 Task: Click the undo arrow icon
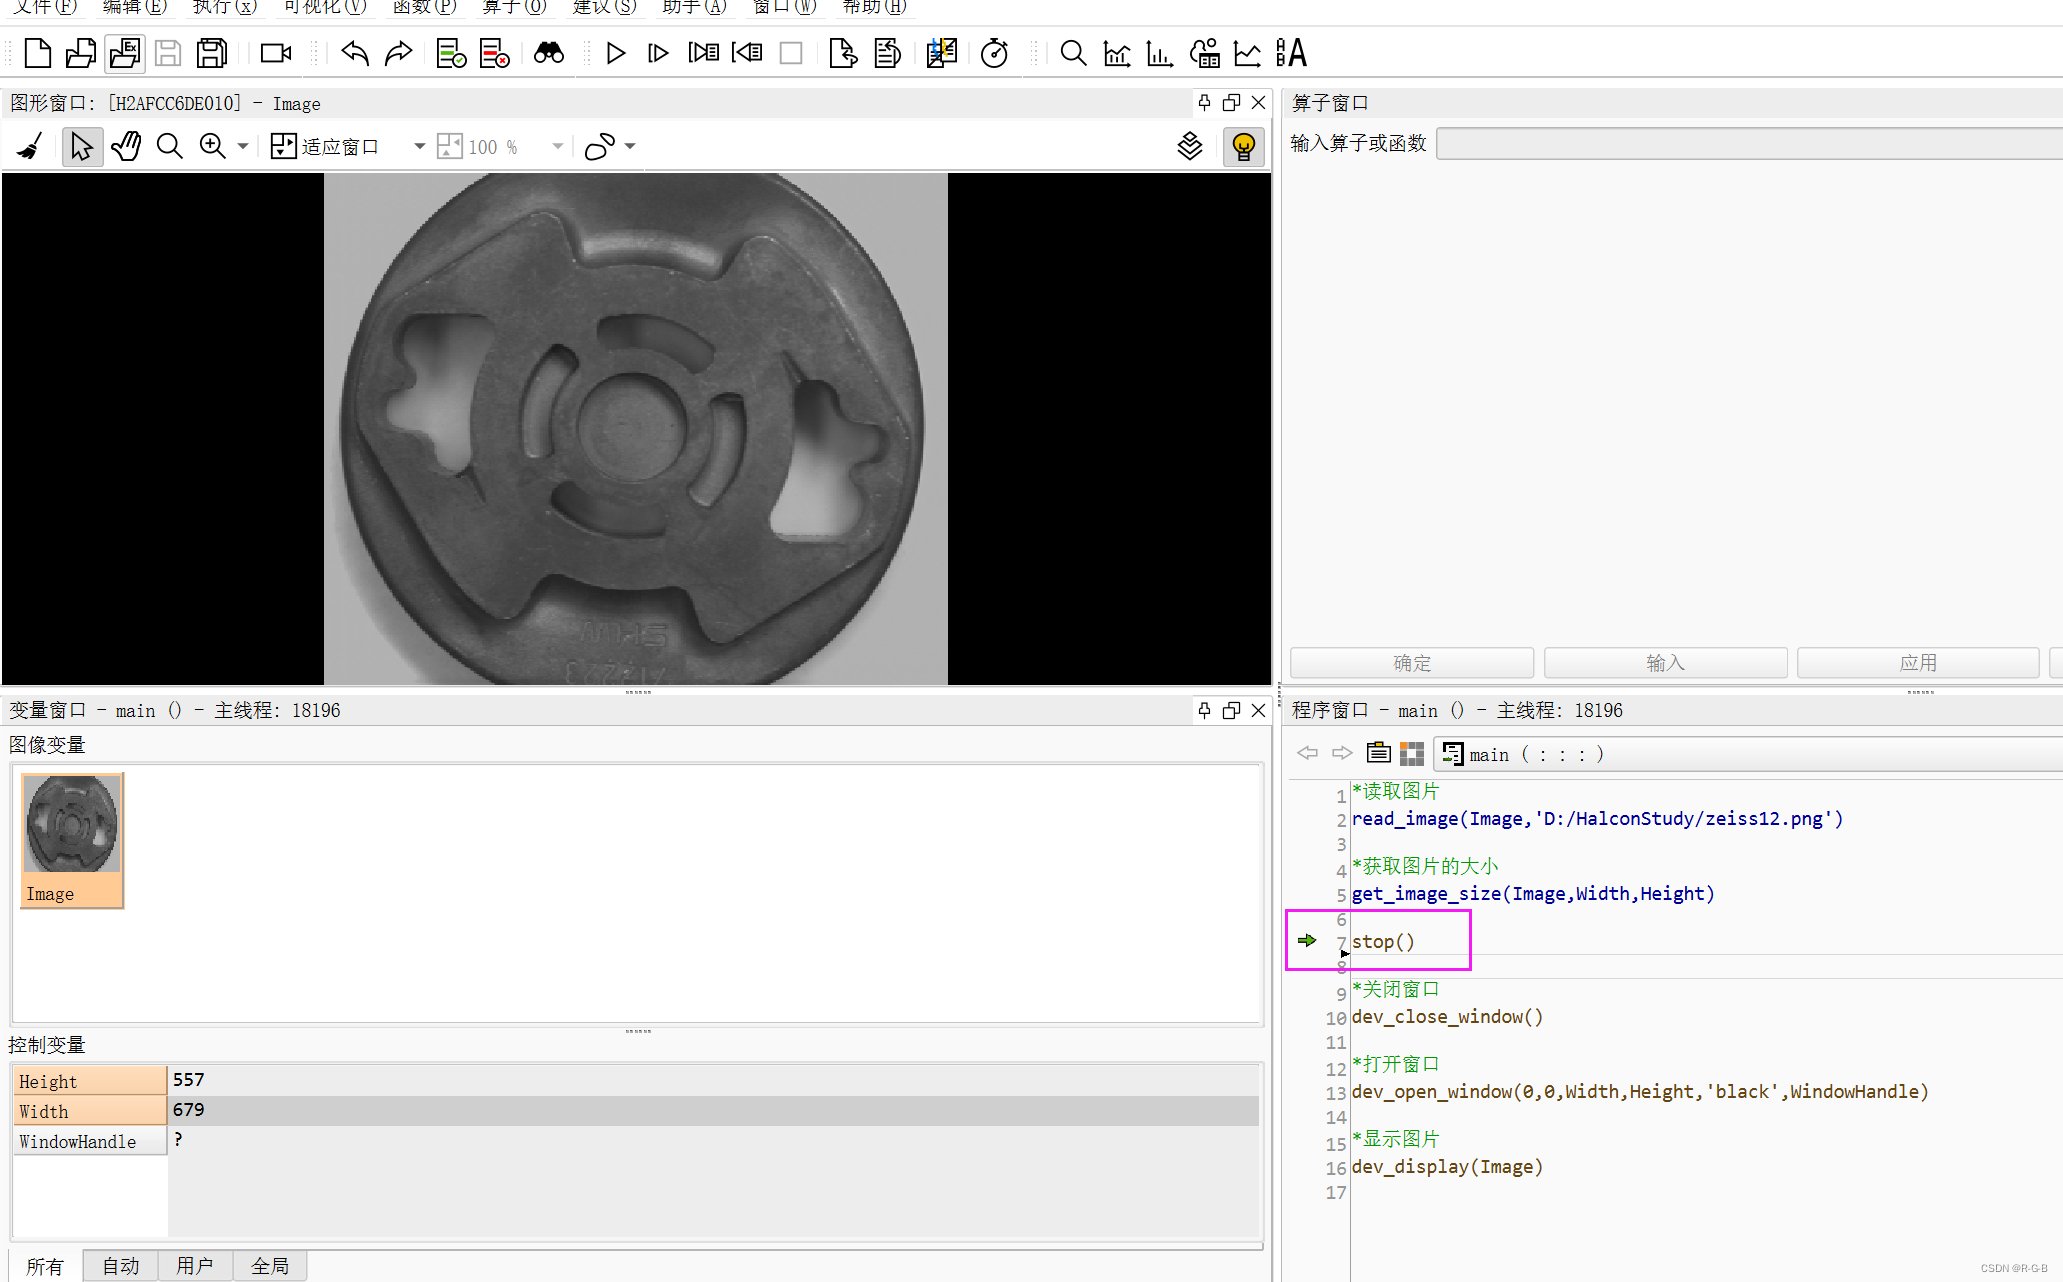354,53
